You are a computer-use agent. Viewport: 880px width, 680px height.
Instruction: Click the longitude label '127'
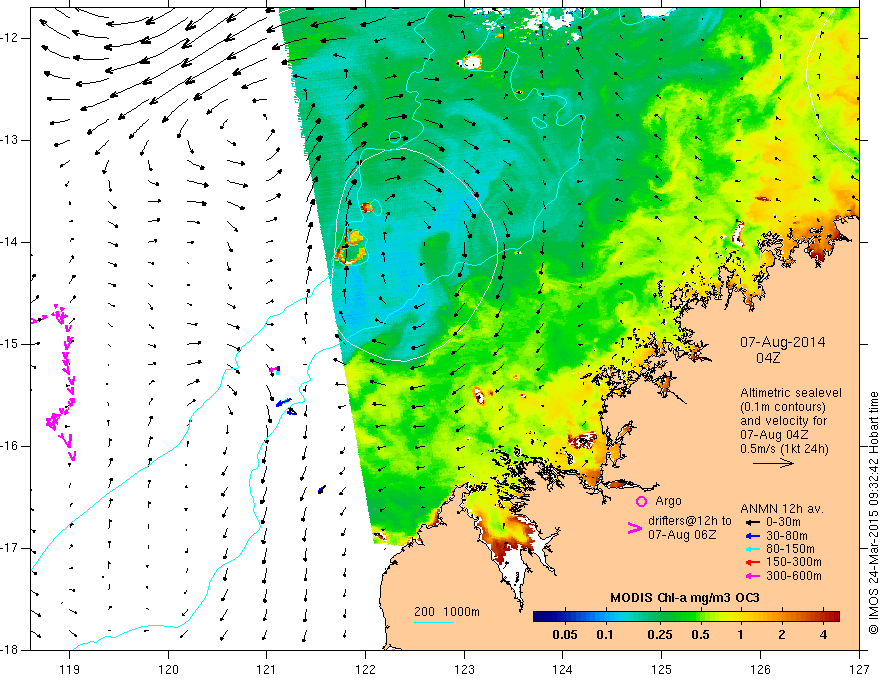(859, 669)
